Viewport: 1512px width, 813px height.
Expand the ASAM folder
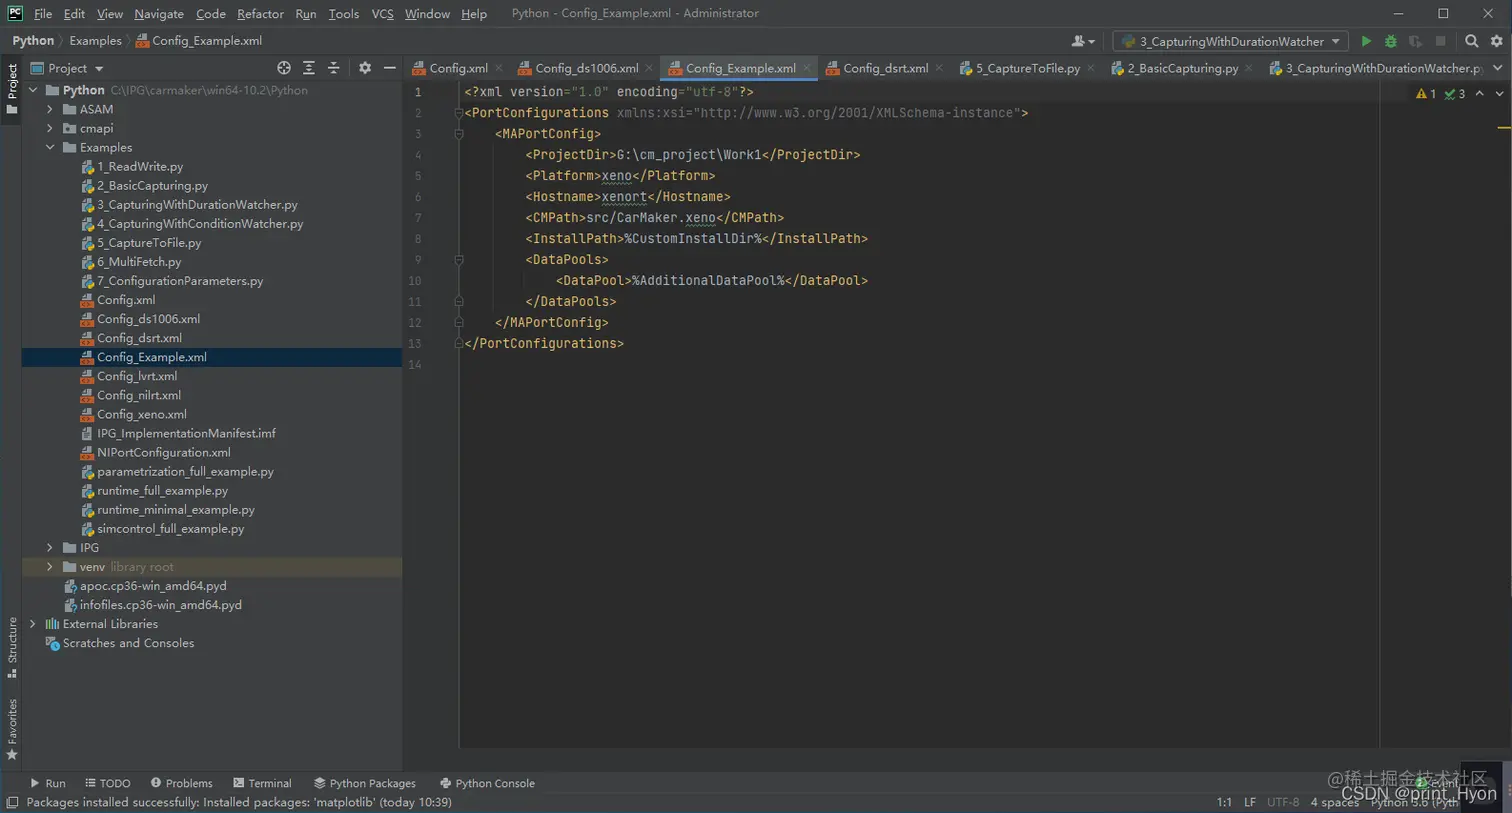50,109
